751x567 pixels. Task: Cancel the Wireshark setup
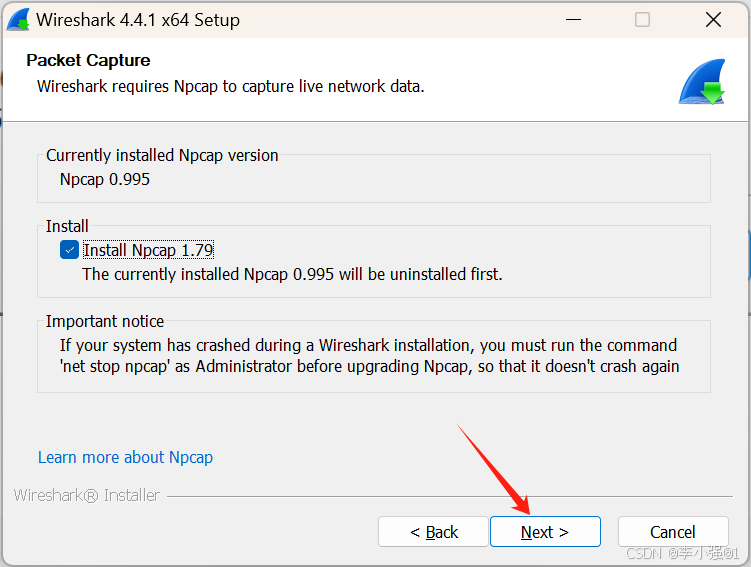click(x=673, y=532)
